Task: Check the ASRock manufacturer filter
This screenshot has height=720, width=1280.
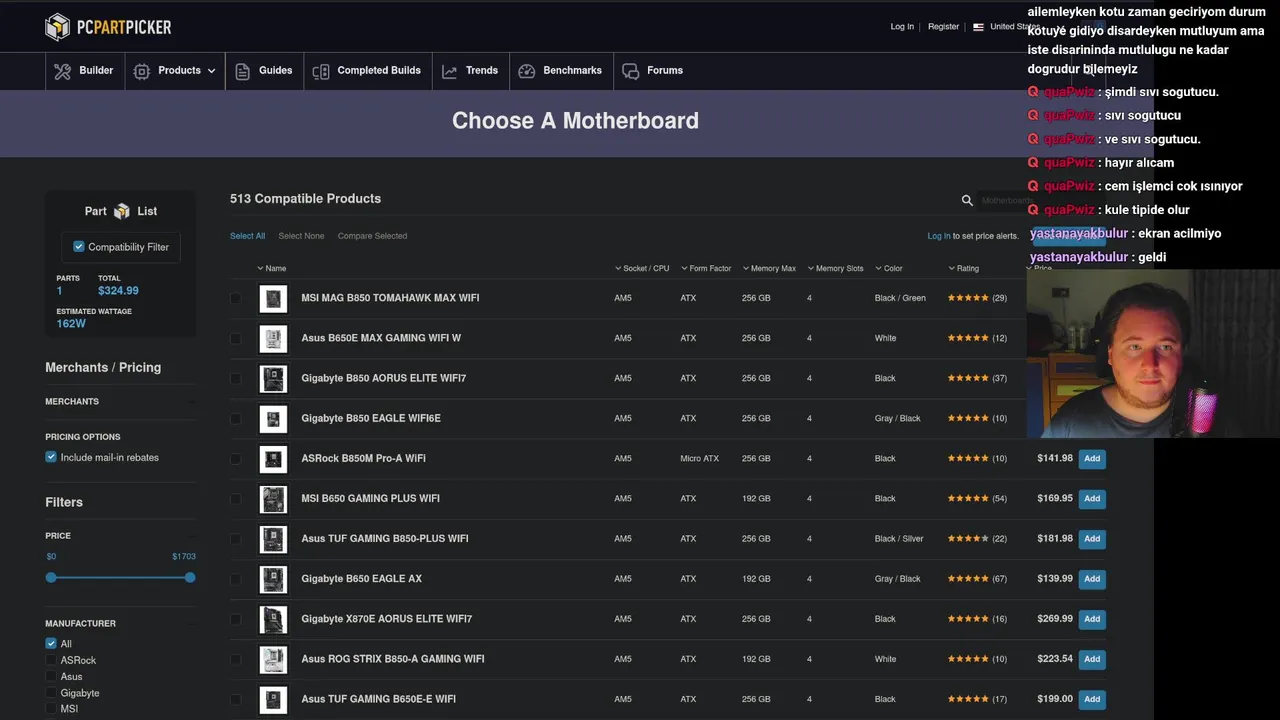Action: 51,660
